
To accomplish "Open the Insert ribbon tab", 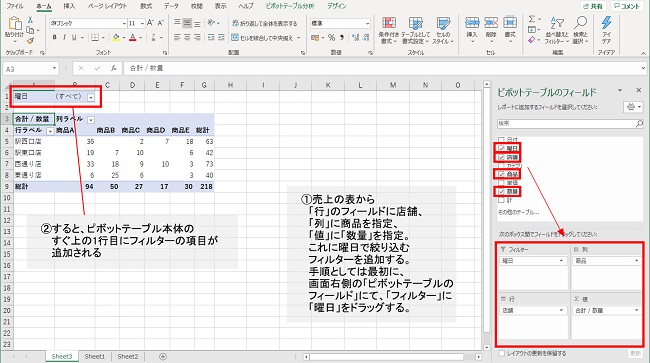I will pos(69,6).
